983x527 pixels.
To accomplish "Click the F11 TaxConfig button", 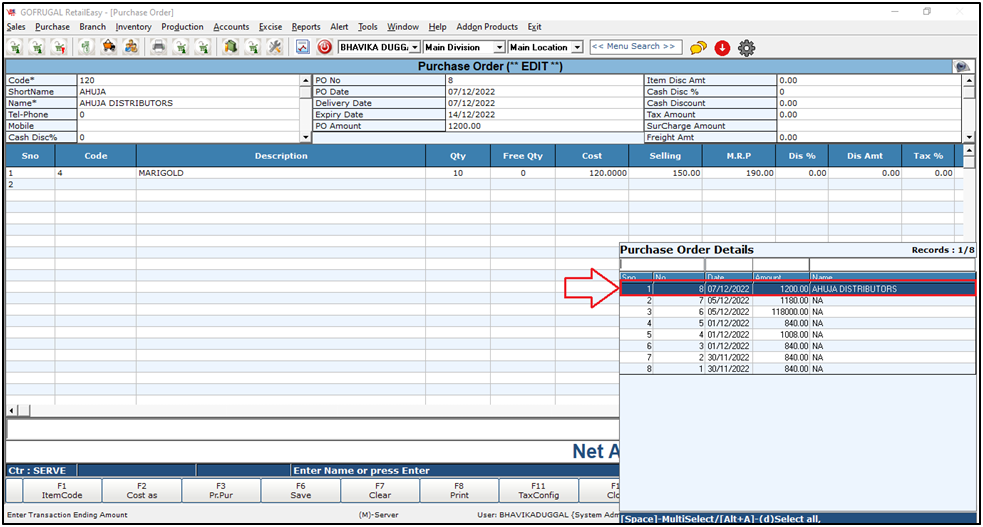I will click(538, 490).
